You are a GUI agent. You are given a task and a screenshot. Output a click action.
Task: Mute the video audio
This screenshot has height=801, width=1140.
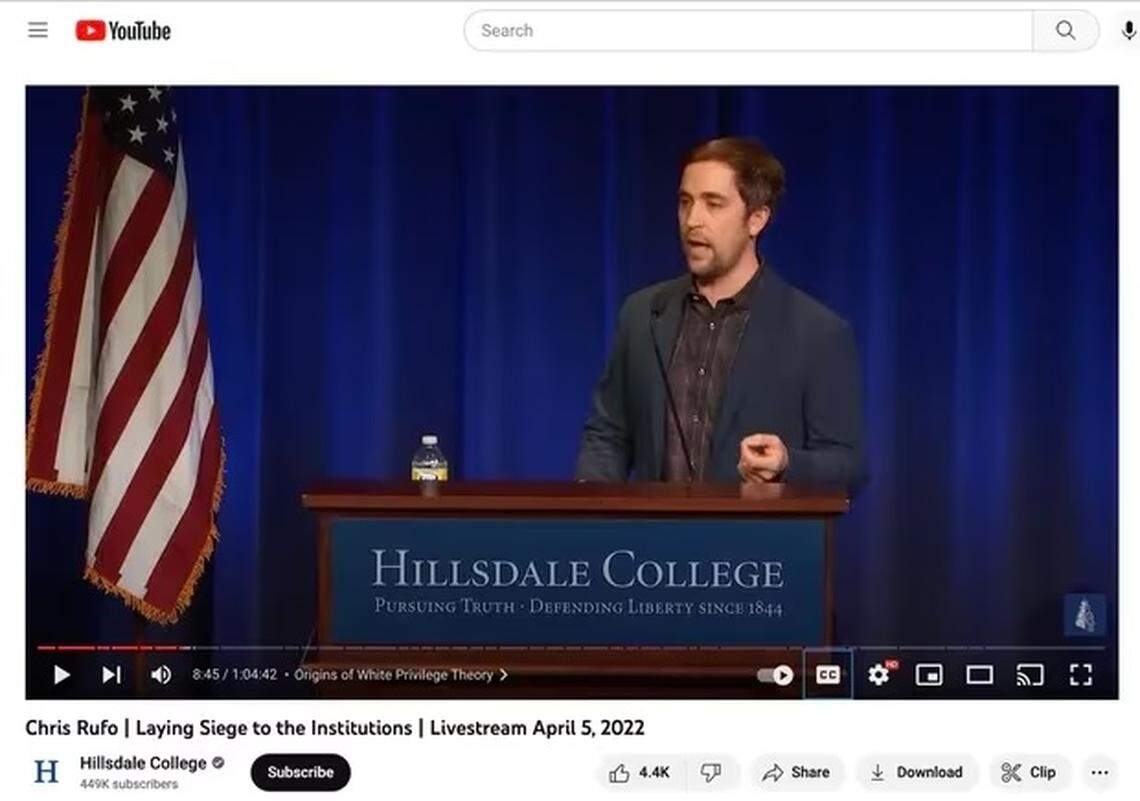point(160,675)
